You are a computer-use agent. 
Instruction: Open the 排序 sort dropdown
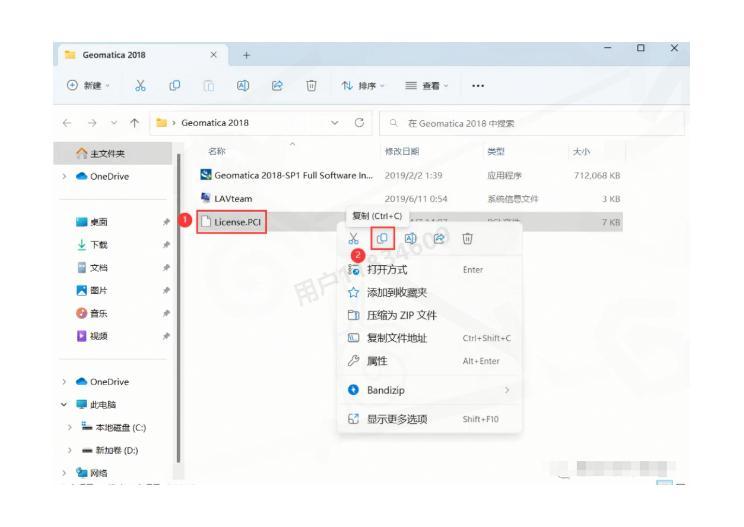(x=363, y=86)
